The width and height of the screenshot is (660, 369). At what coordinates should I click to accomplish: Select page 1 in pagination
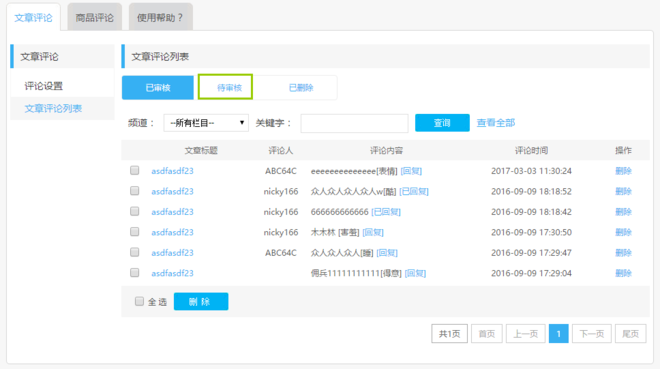559,334
